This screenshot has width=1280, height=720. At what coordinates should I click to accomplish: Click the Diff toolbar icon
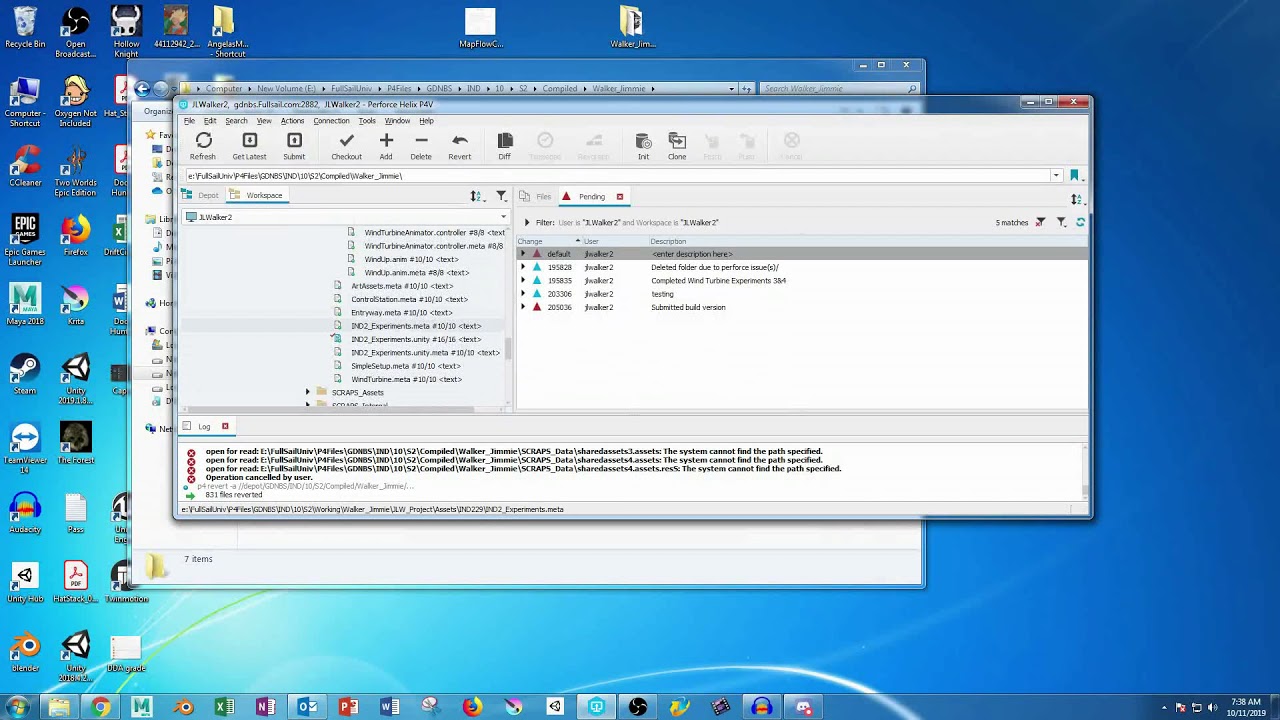point(504,141)
